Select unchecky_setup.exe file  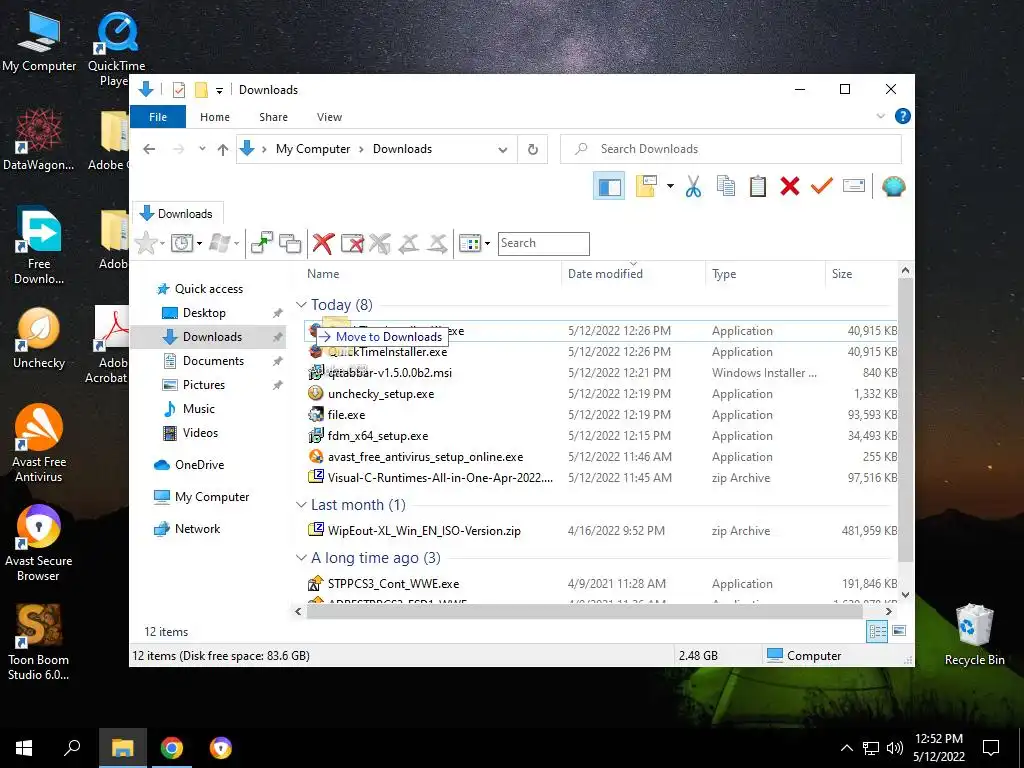click(x=381, y=394)
